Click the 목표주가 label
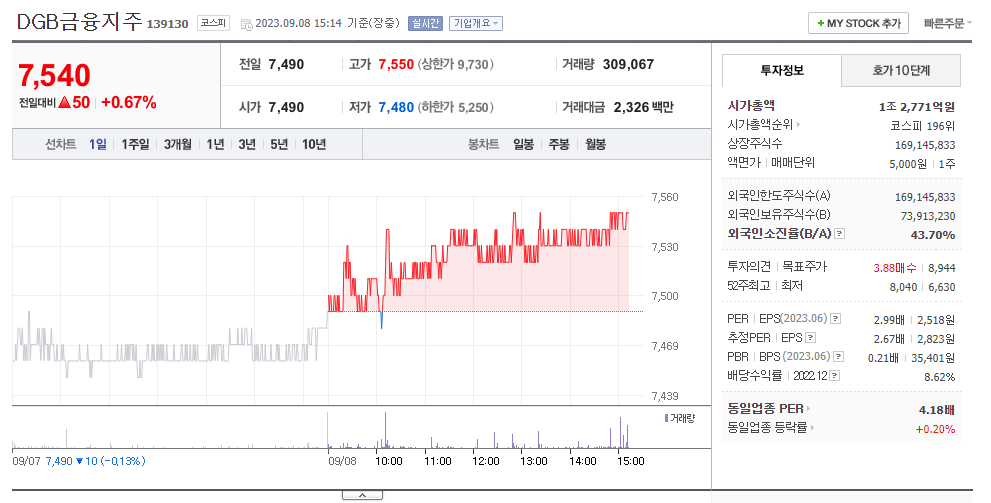991x503 pixels. point(805,267)
